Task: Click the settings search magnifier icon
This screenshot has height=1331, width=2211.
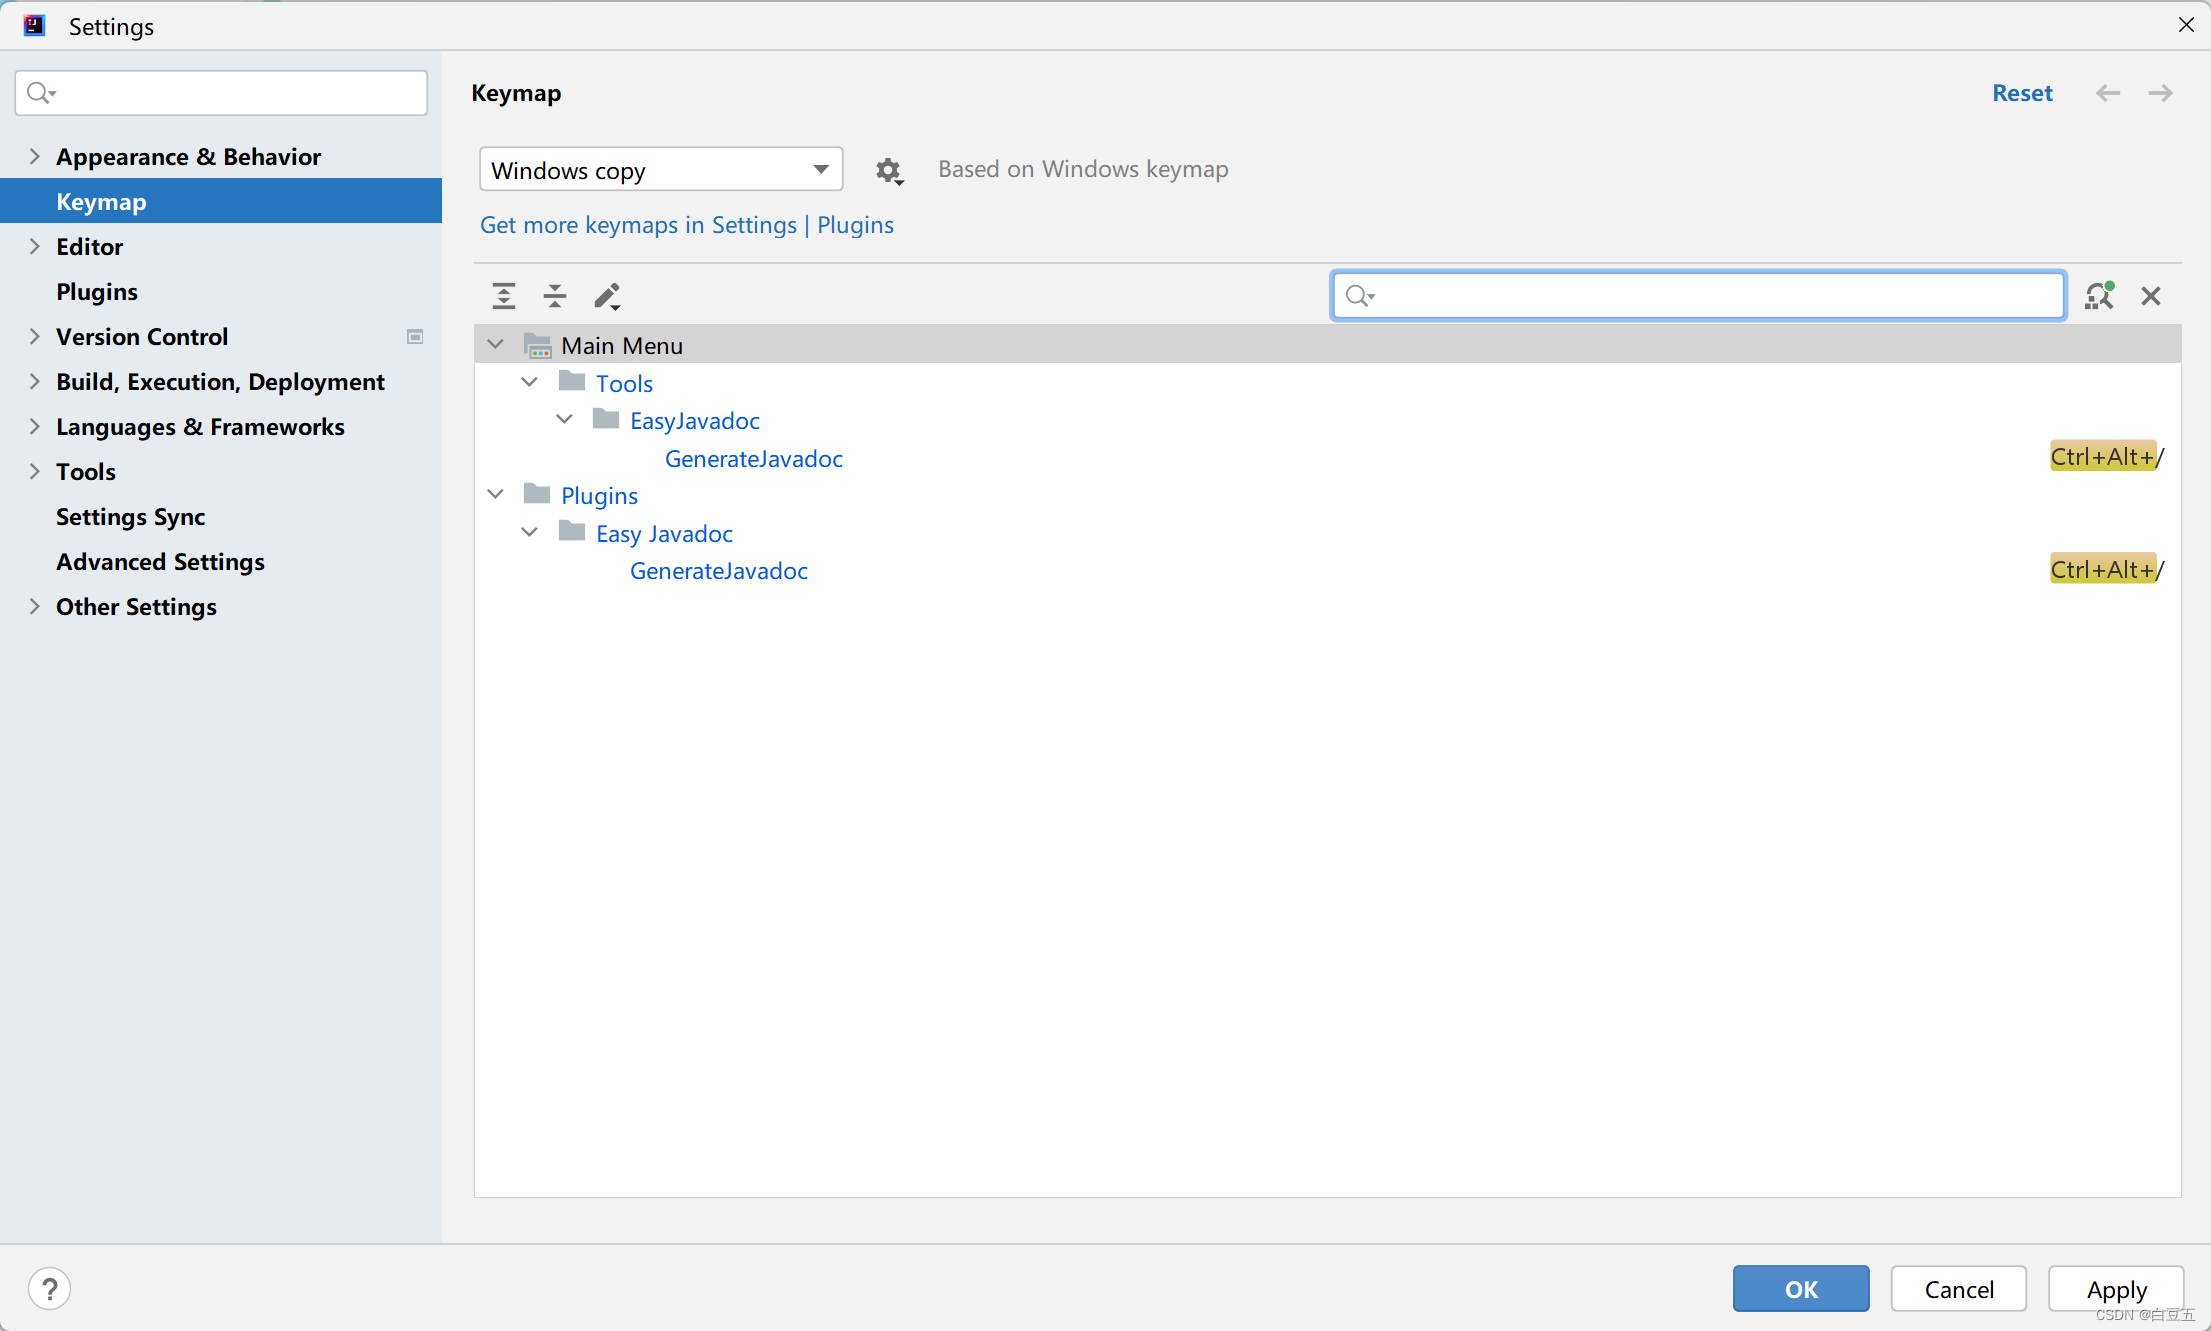Action: tap(41, 93)
